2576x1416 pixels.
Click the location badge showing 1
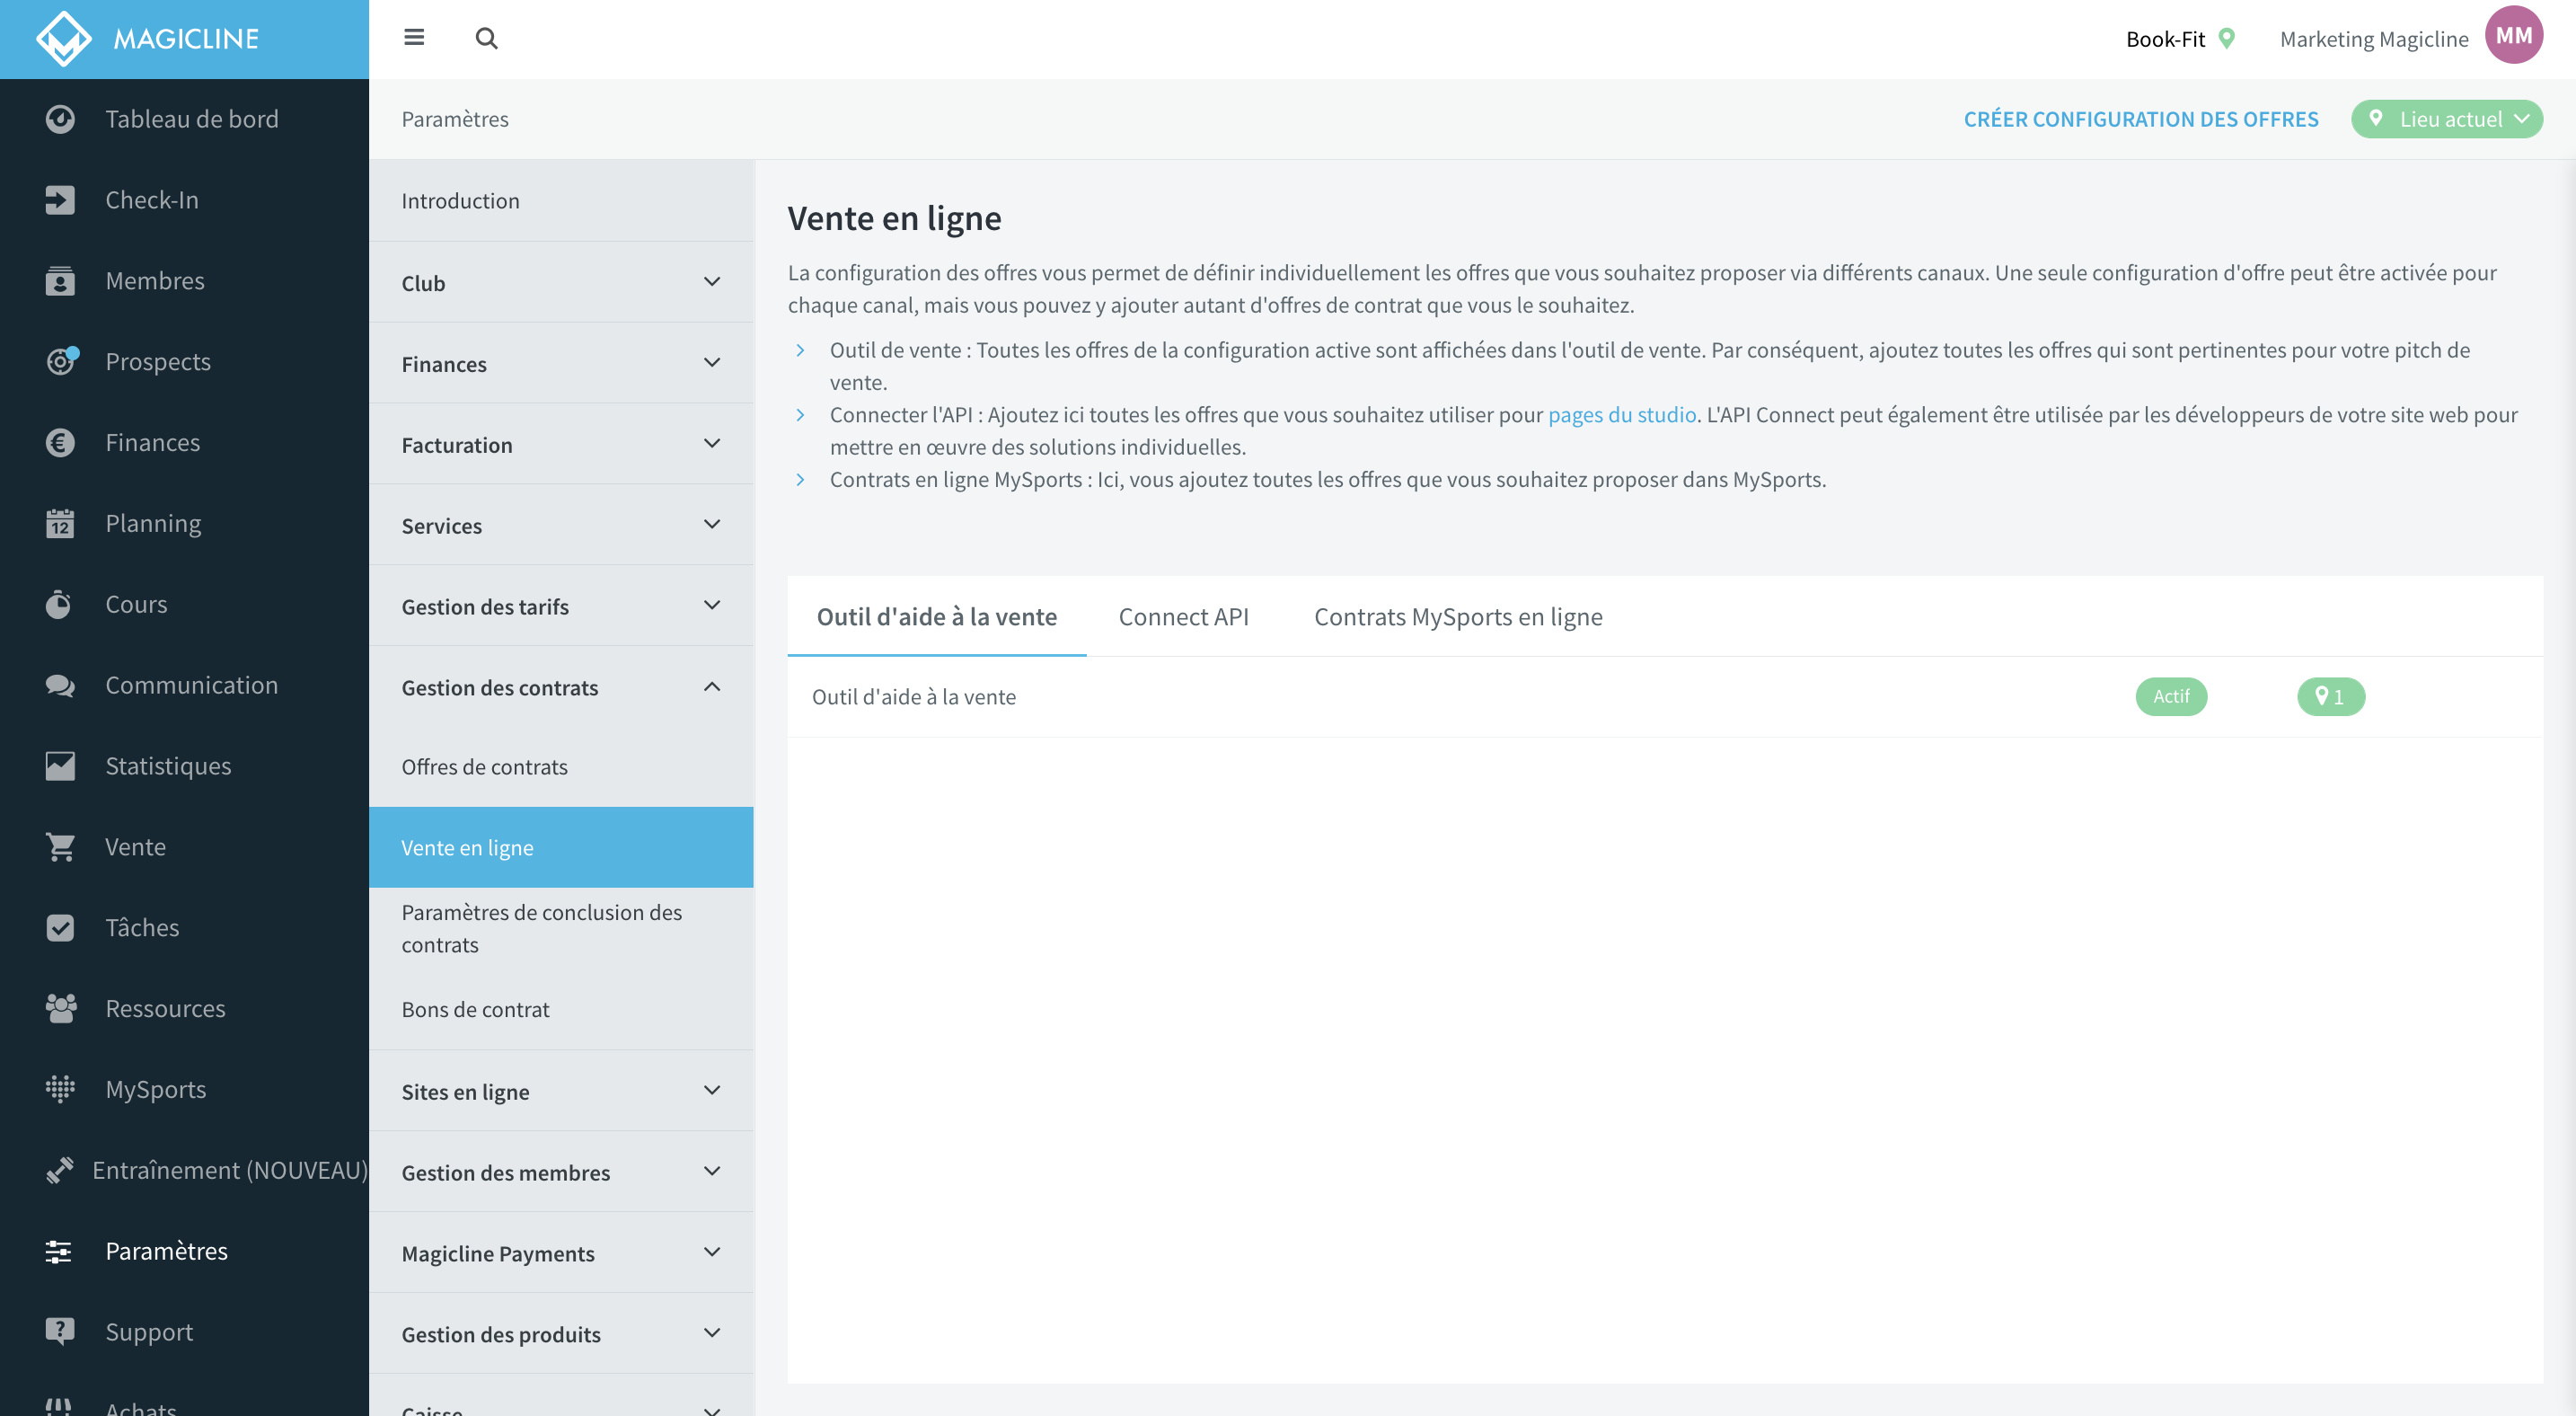coord(2330,696)
